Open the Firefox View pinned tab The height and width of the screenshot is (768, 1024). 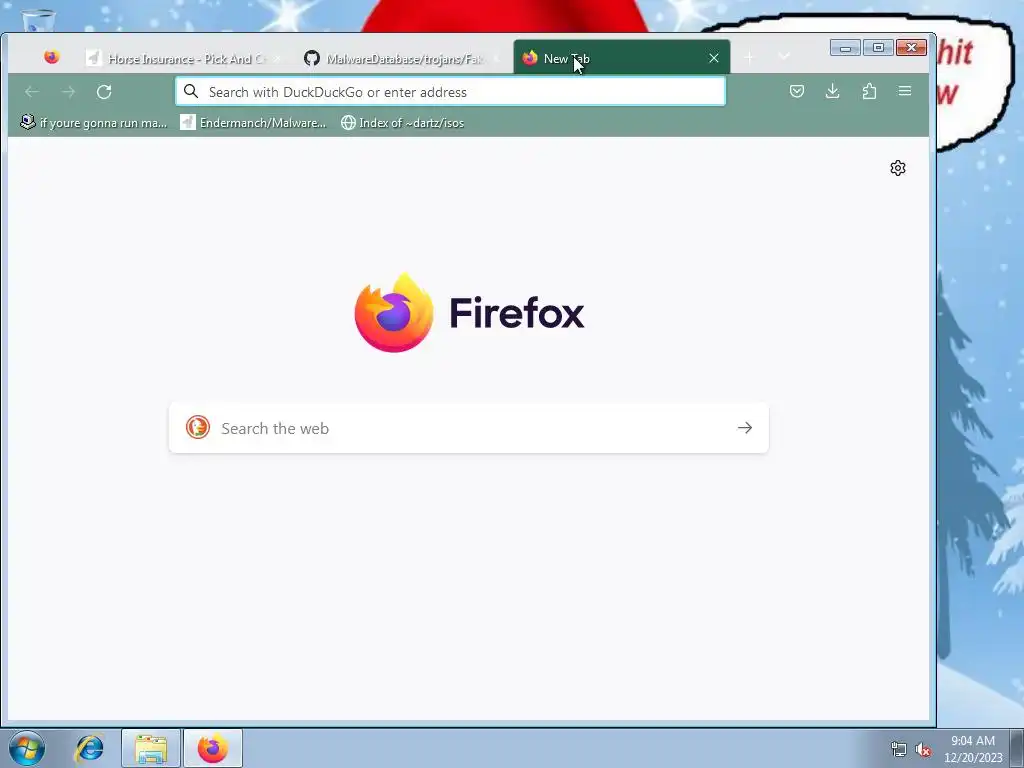coord(52,57)
